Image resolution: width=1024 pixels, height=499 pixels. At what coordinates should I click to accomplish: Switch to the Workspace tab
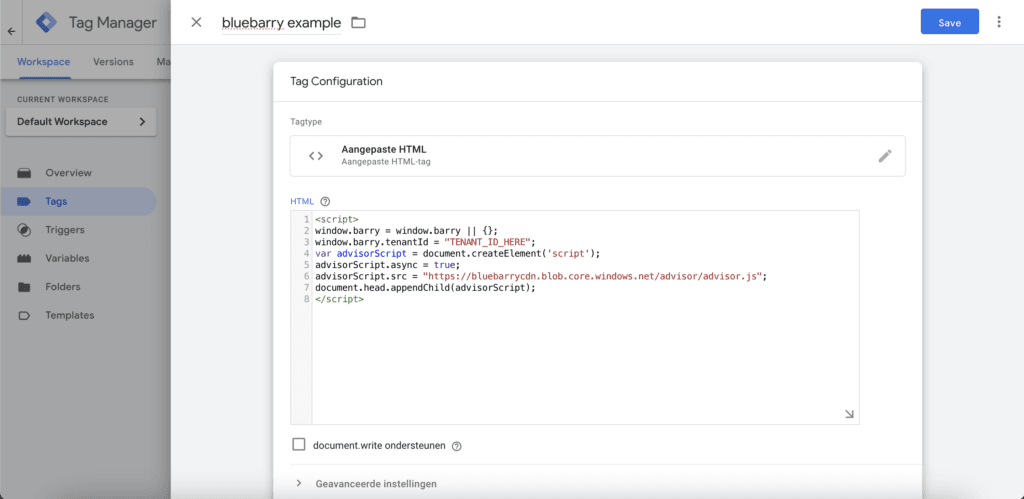click(x=44, y=62)
